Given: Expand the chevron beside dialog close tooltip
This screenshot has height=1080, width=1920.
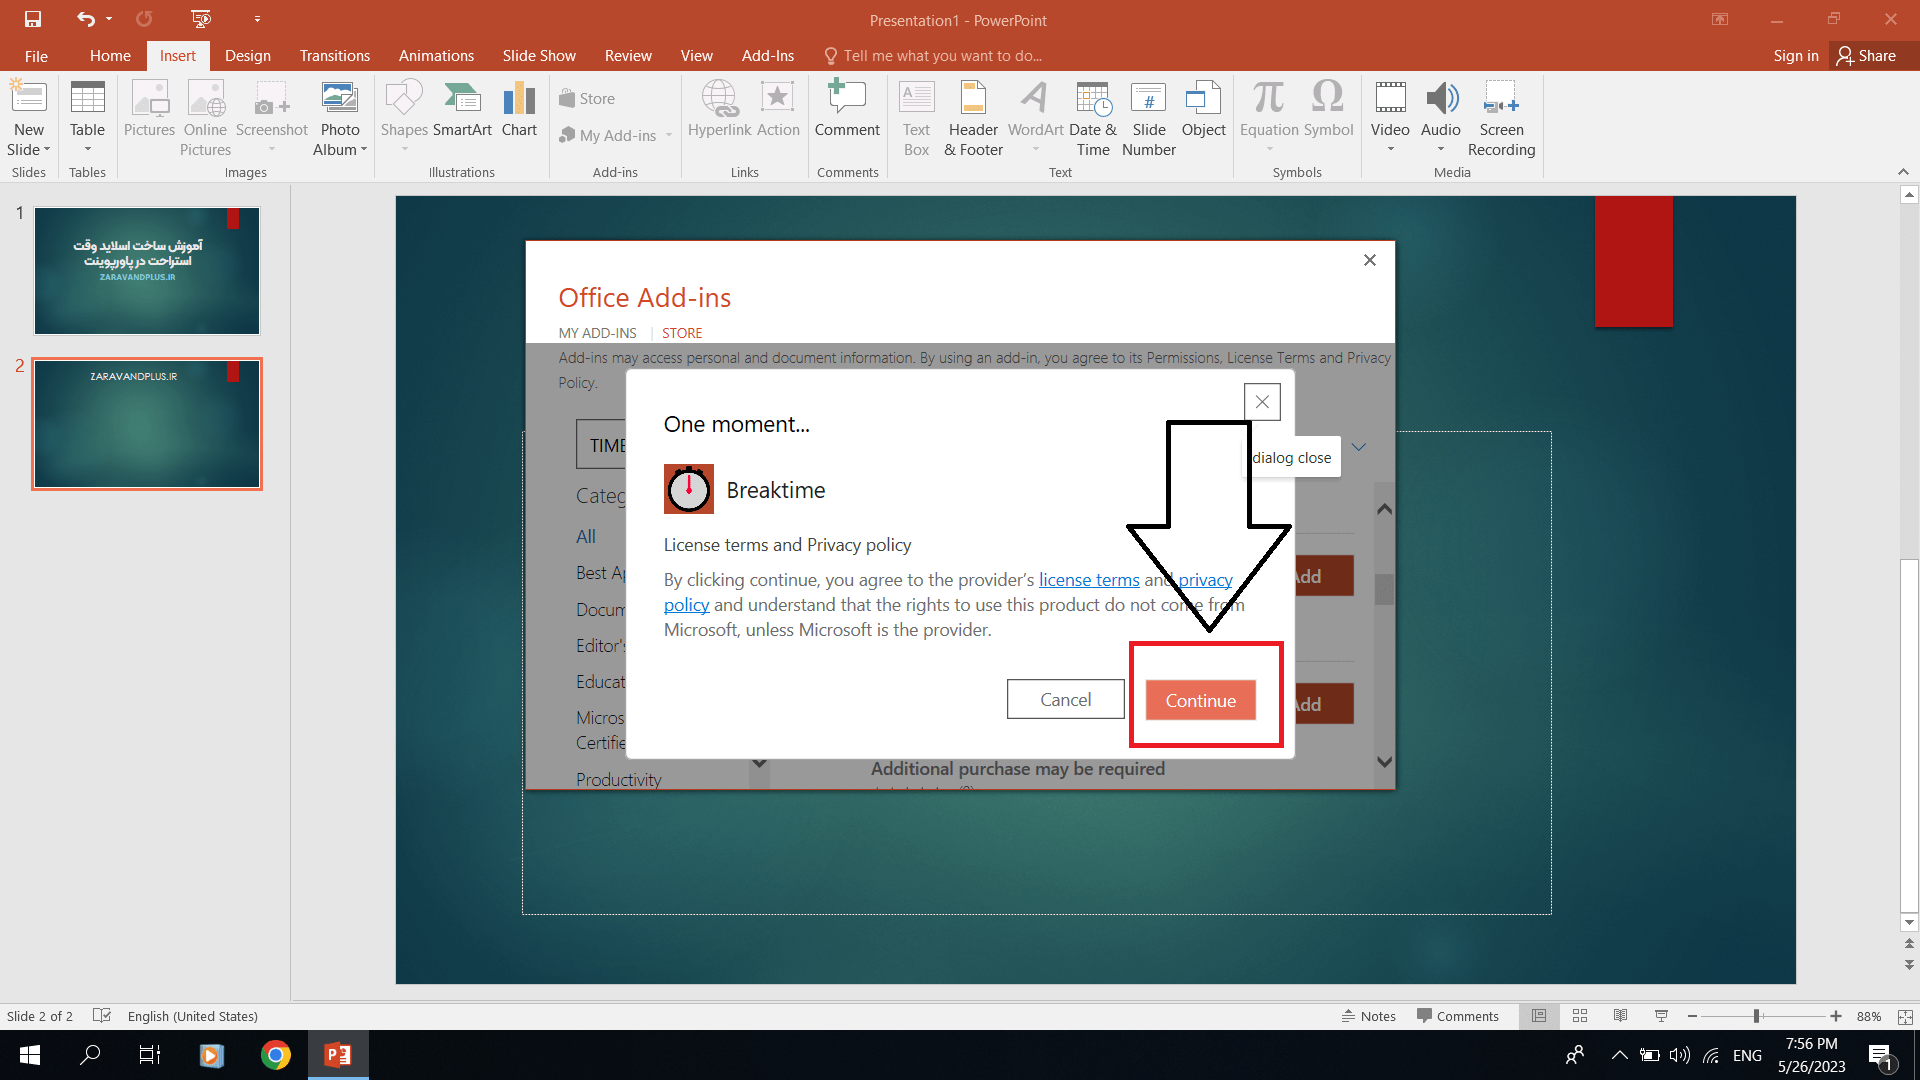Looking at the screenshot, I should tap(1359, 447).
